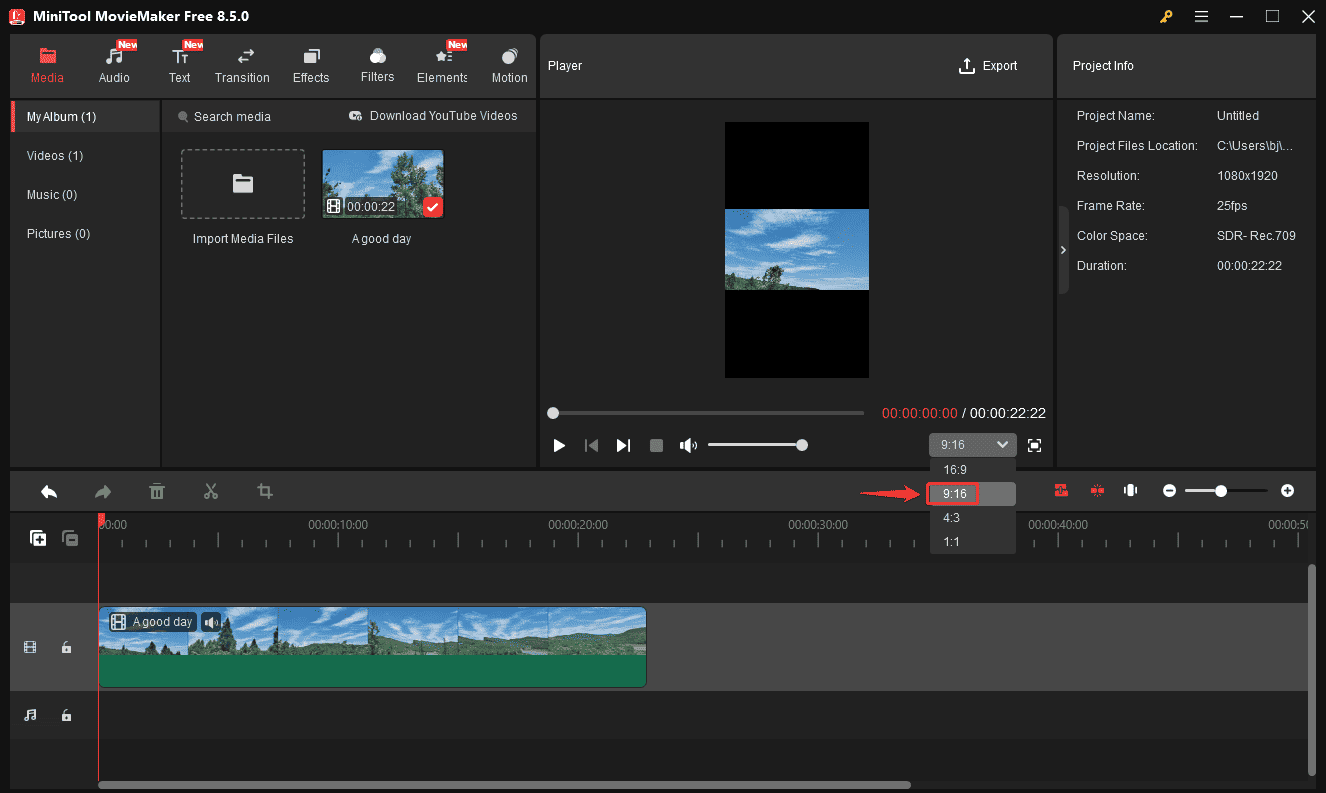The image size is (1326, 793).
Task: Select the Filters tool
Action: point(377,62)
